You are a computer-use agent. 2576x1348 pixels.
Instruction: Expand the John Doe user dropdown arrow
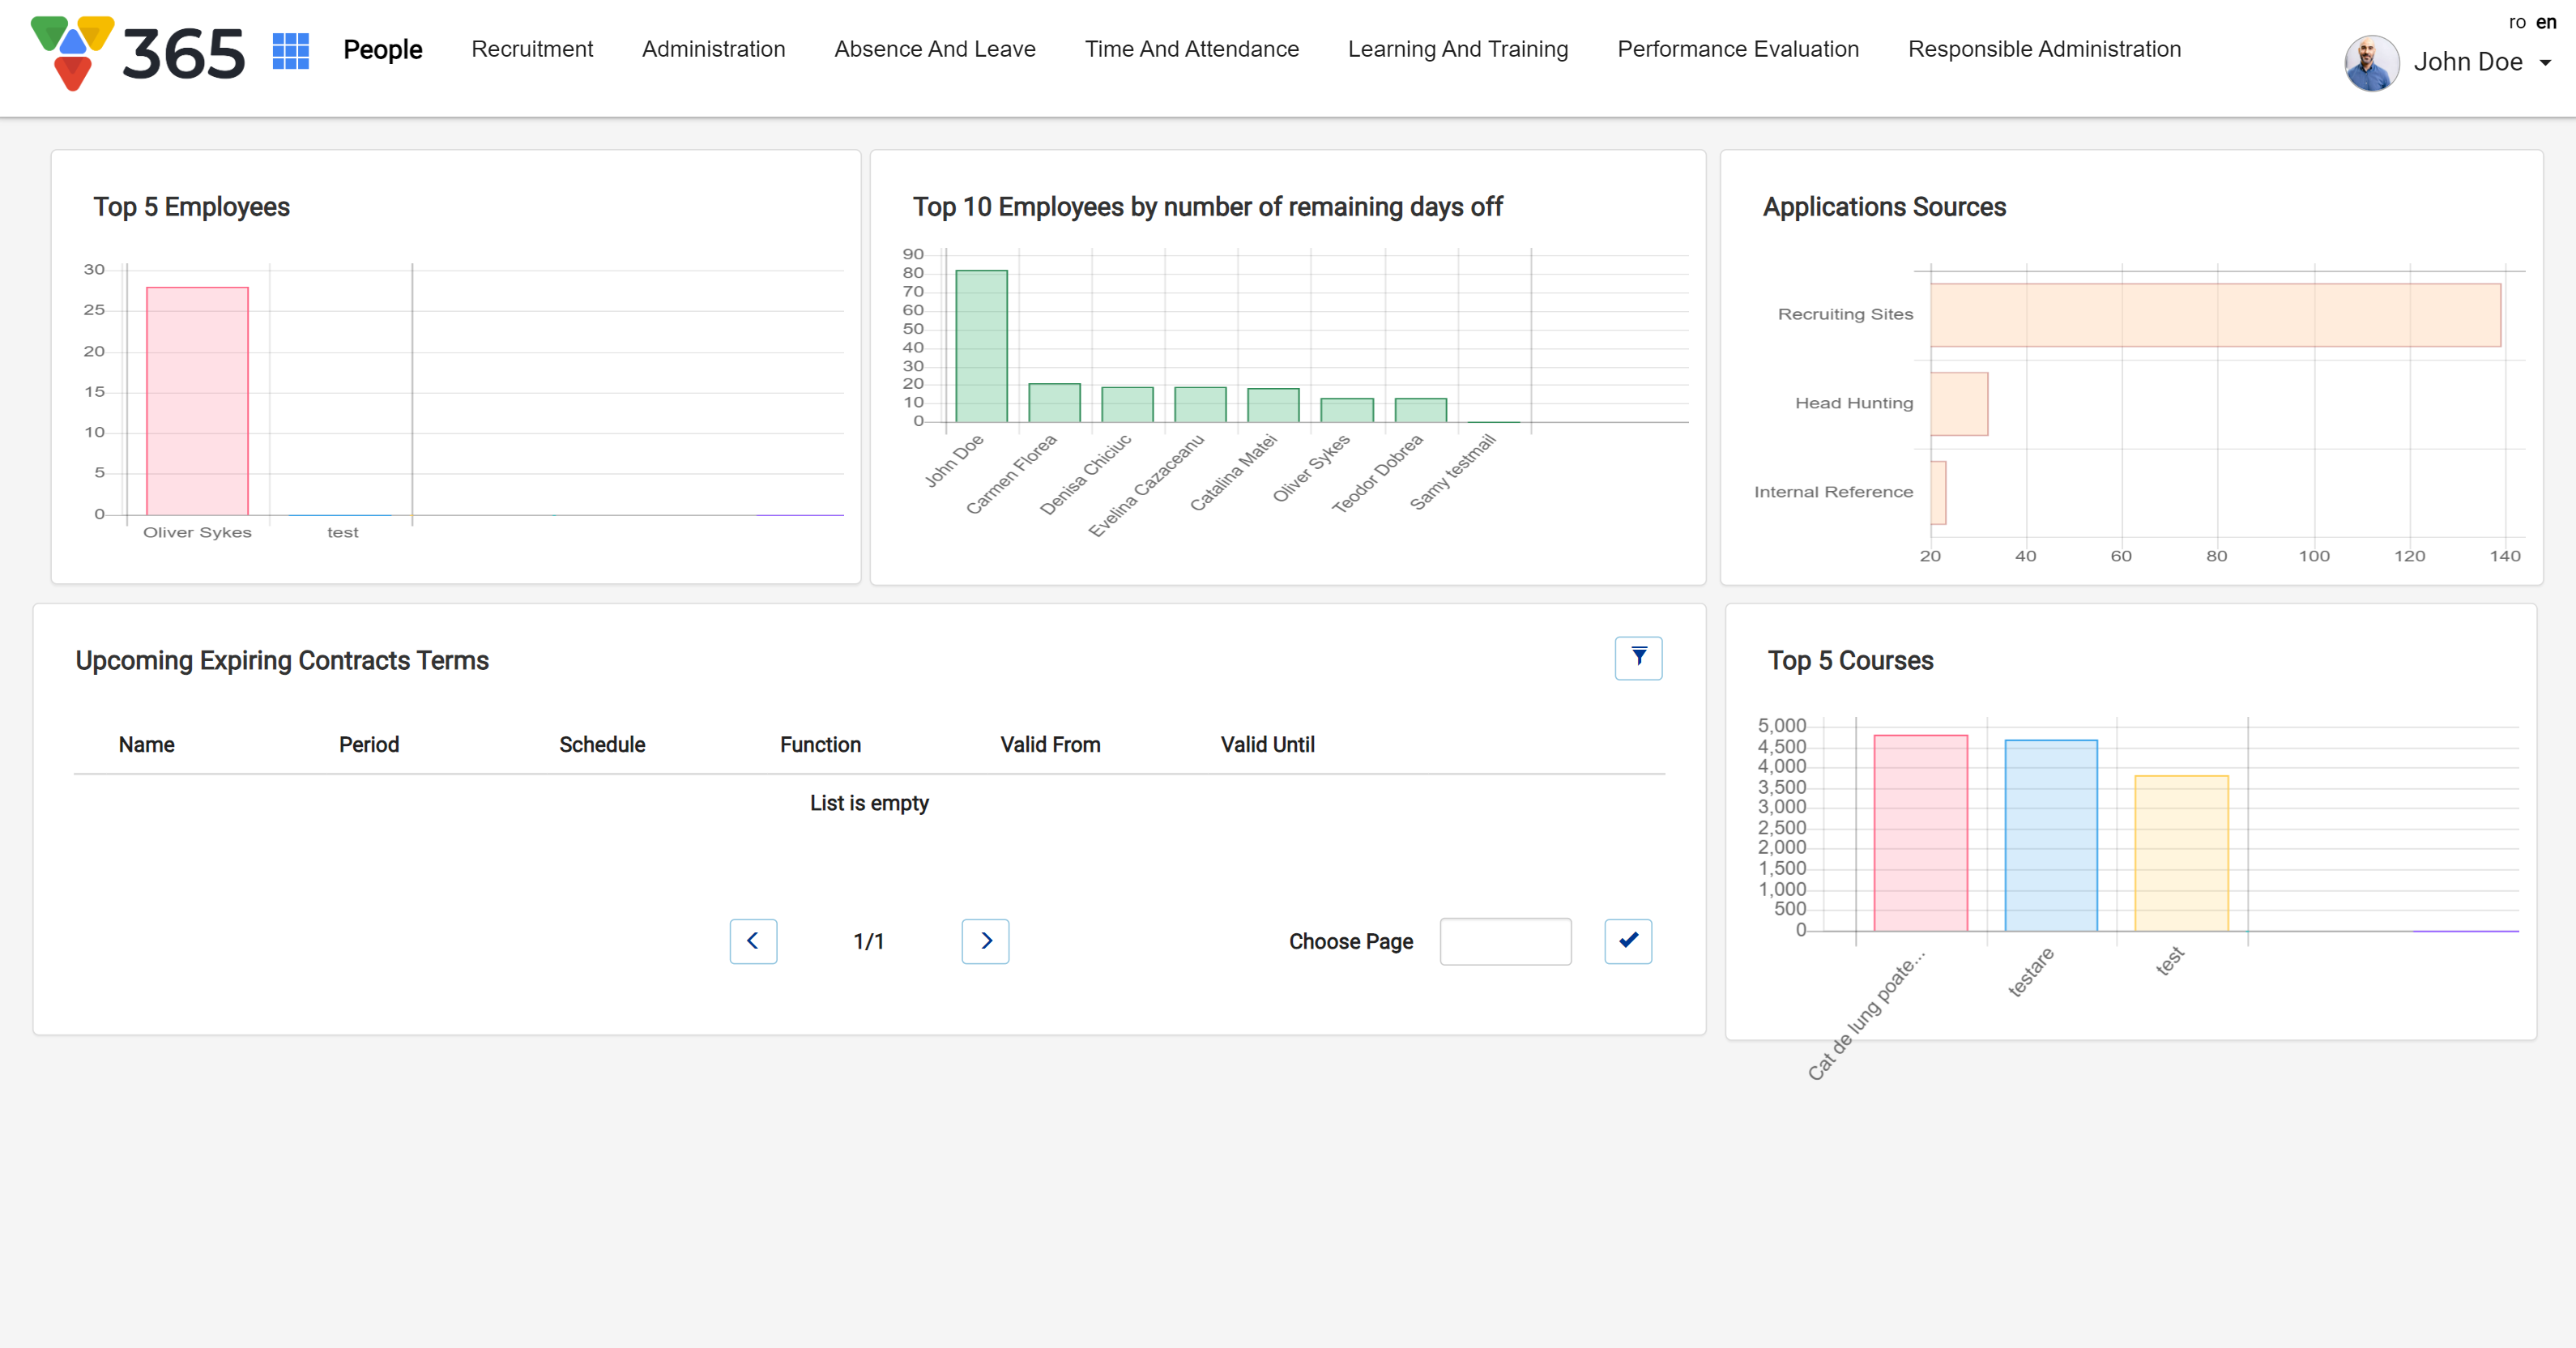pos(2546,63)
